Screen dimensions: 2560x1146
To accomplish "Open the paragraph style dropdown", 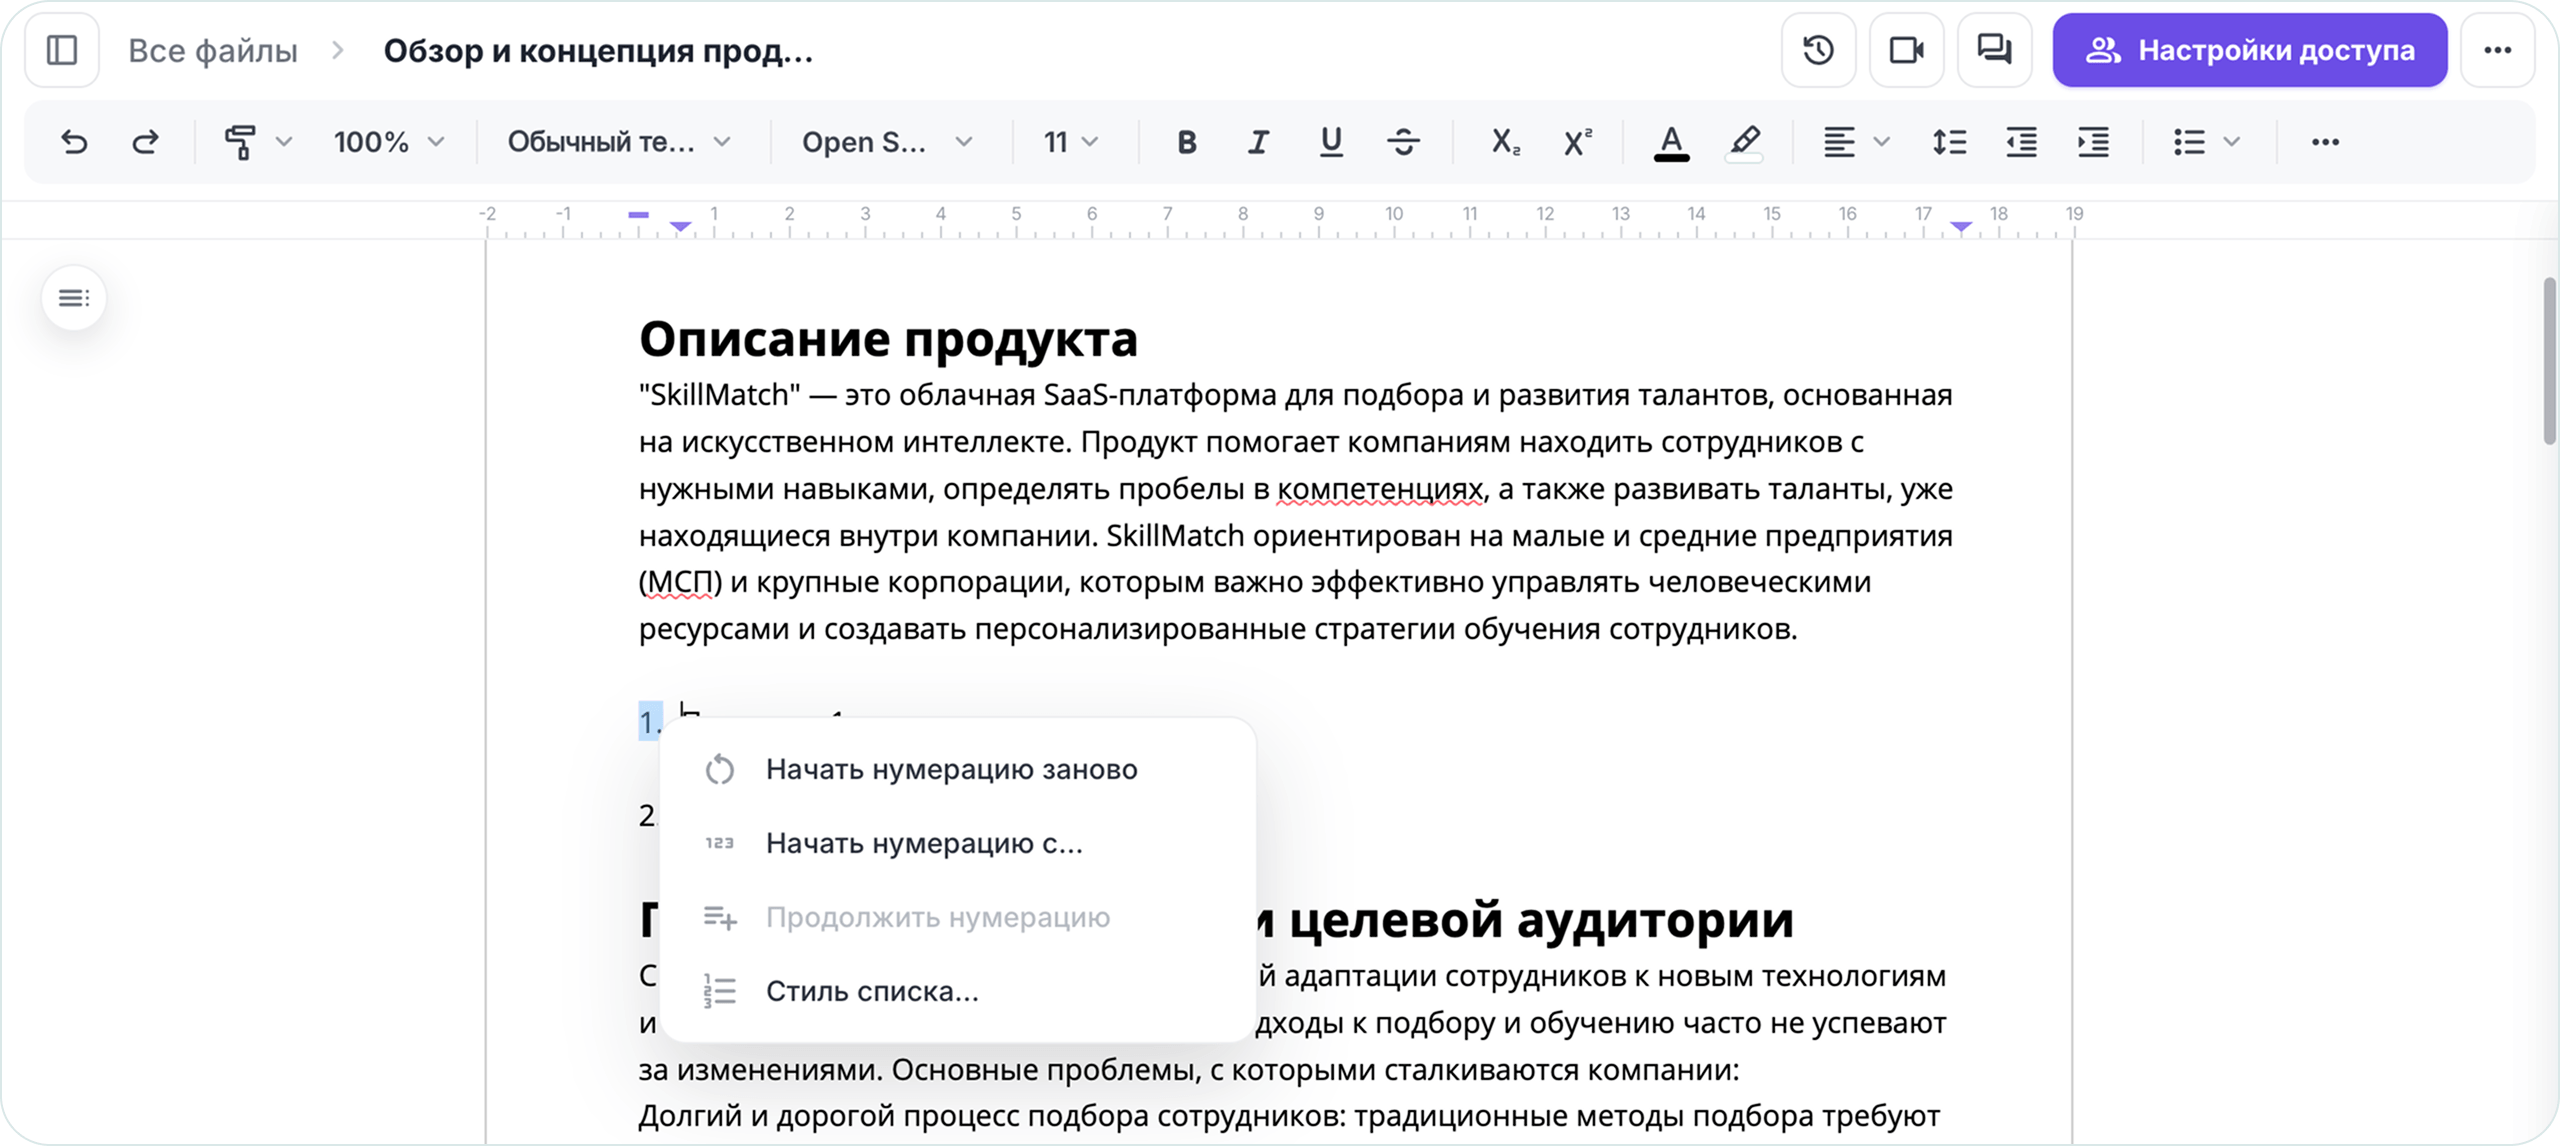I will pyautogui.click(x=619, y=142).
